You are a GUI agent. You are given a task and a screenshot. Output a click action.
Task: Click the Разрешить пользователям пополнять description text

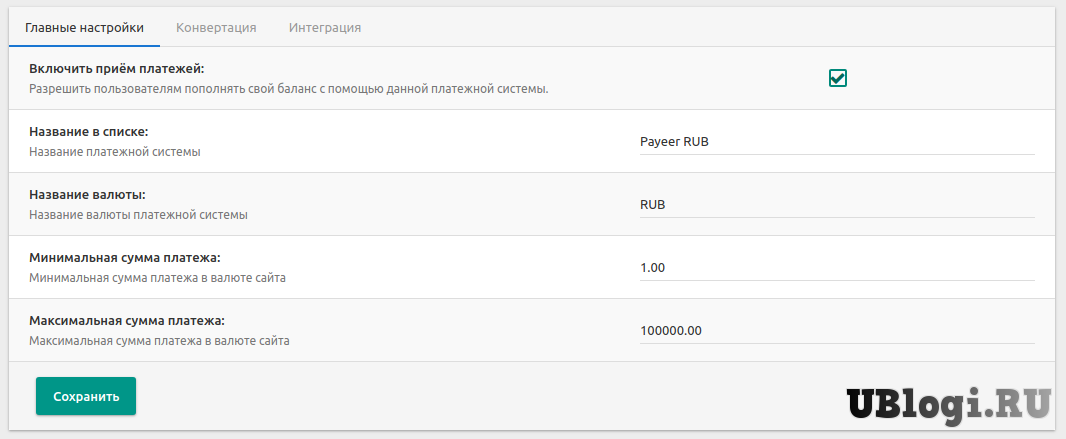click(x=288, y=89)
